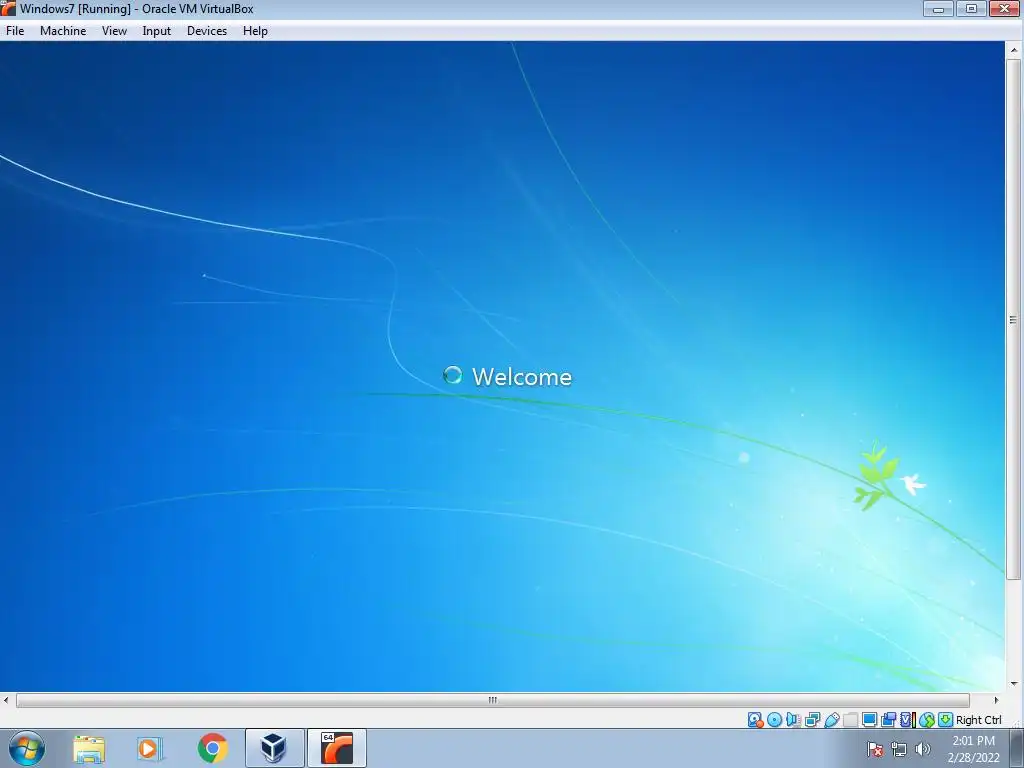Click the vertical scrollbar up arrow
The height and width of the screenshot is (768, 1024).
point(1014,50)
